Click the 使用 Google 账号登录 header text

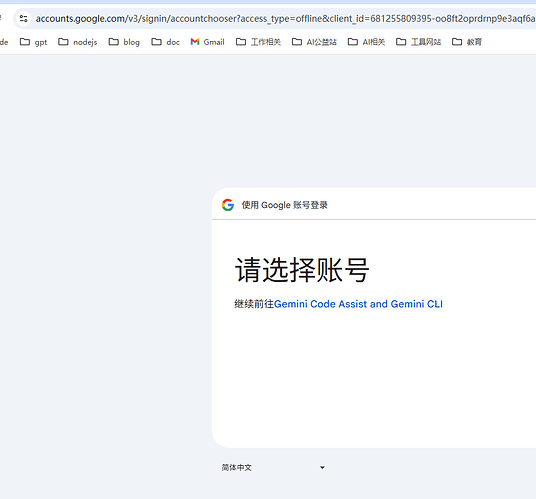(285, 205)
